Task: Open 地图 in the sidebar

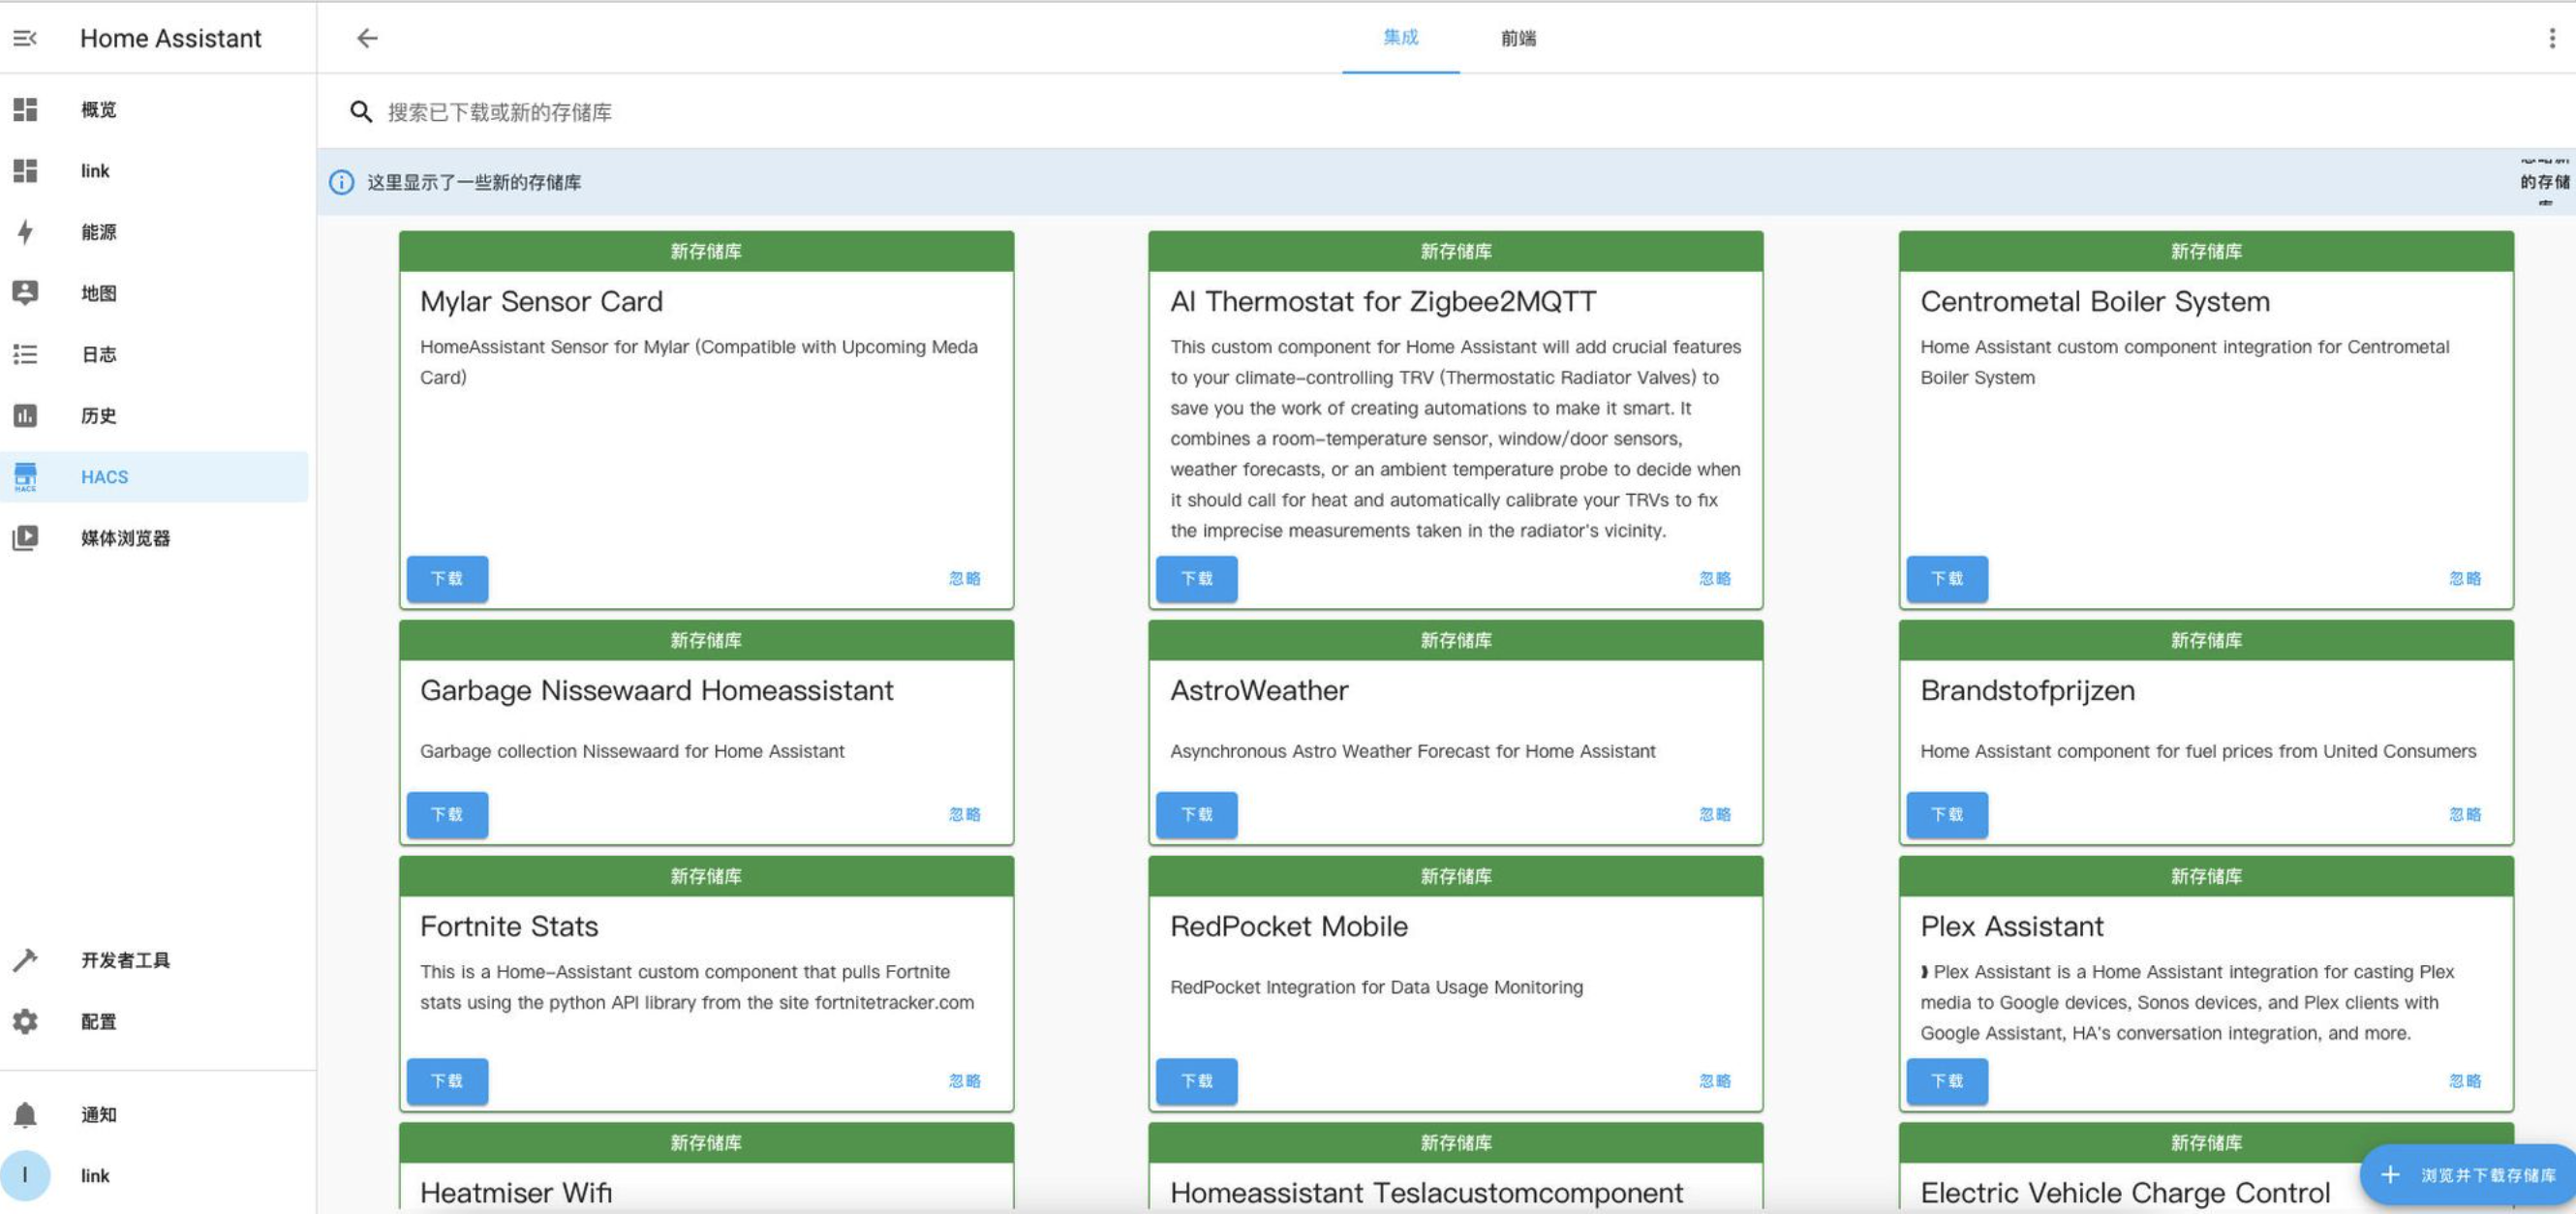Action: pyautogui.click(x=154, y=293)
